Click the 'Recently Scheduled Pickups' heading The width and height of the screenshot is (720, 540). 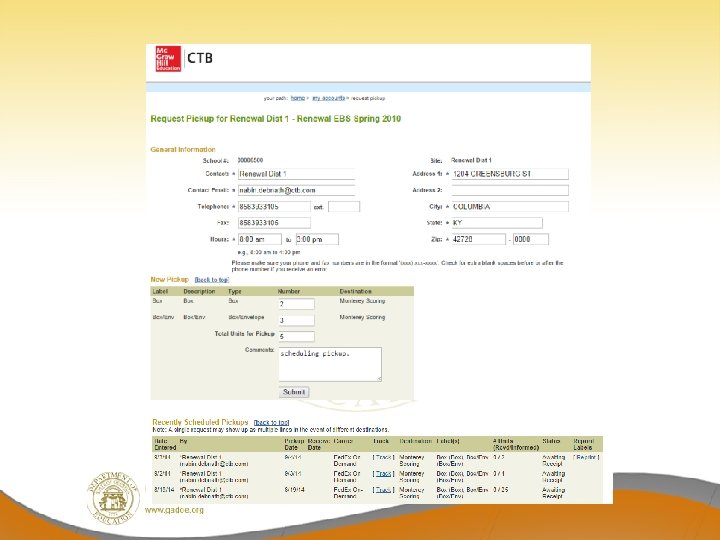click(200, 422)
